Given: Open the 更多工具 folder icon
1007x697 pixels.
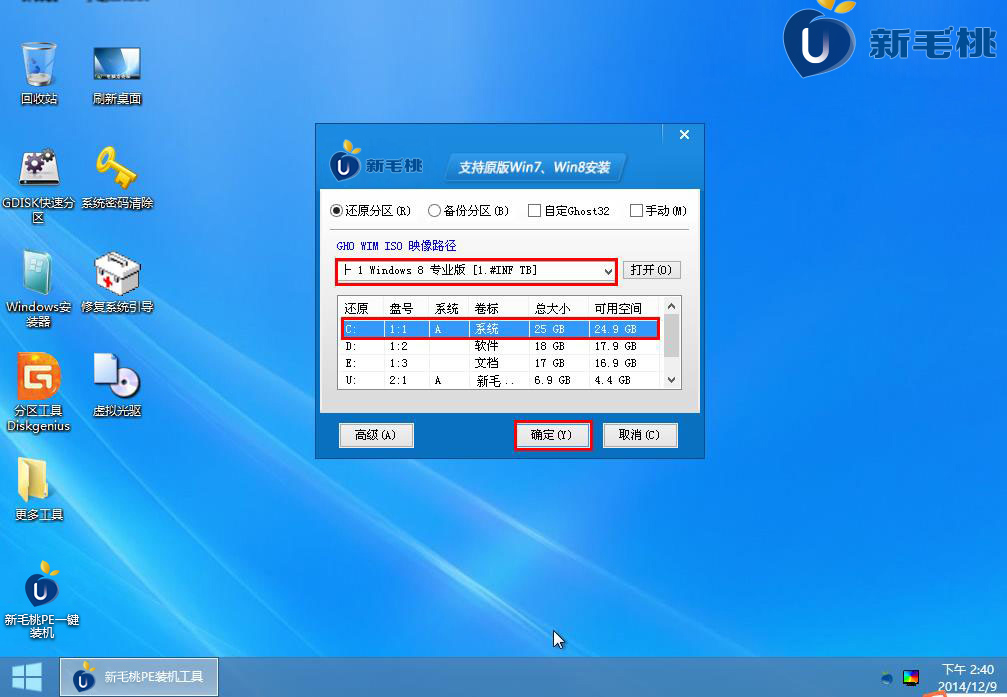Looking at the screenshot, I should click(x=39, y=490).
